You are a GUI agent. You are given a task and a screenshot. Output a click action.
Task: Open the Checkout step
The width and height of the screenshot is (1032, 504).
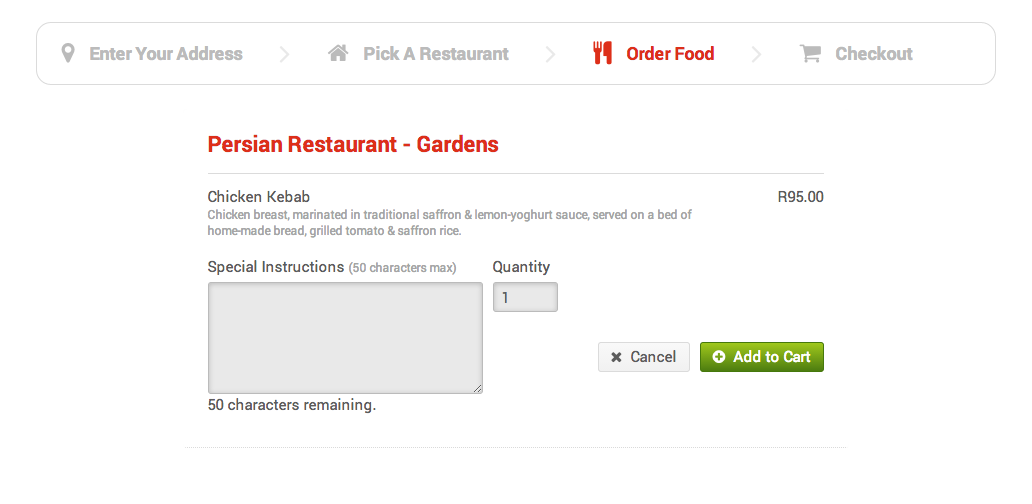874,54
